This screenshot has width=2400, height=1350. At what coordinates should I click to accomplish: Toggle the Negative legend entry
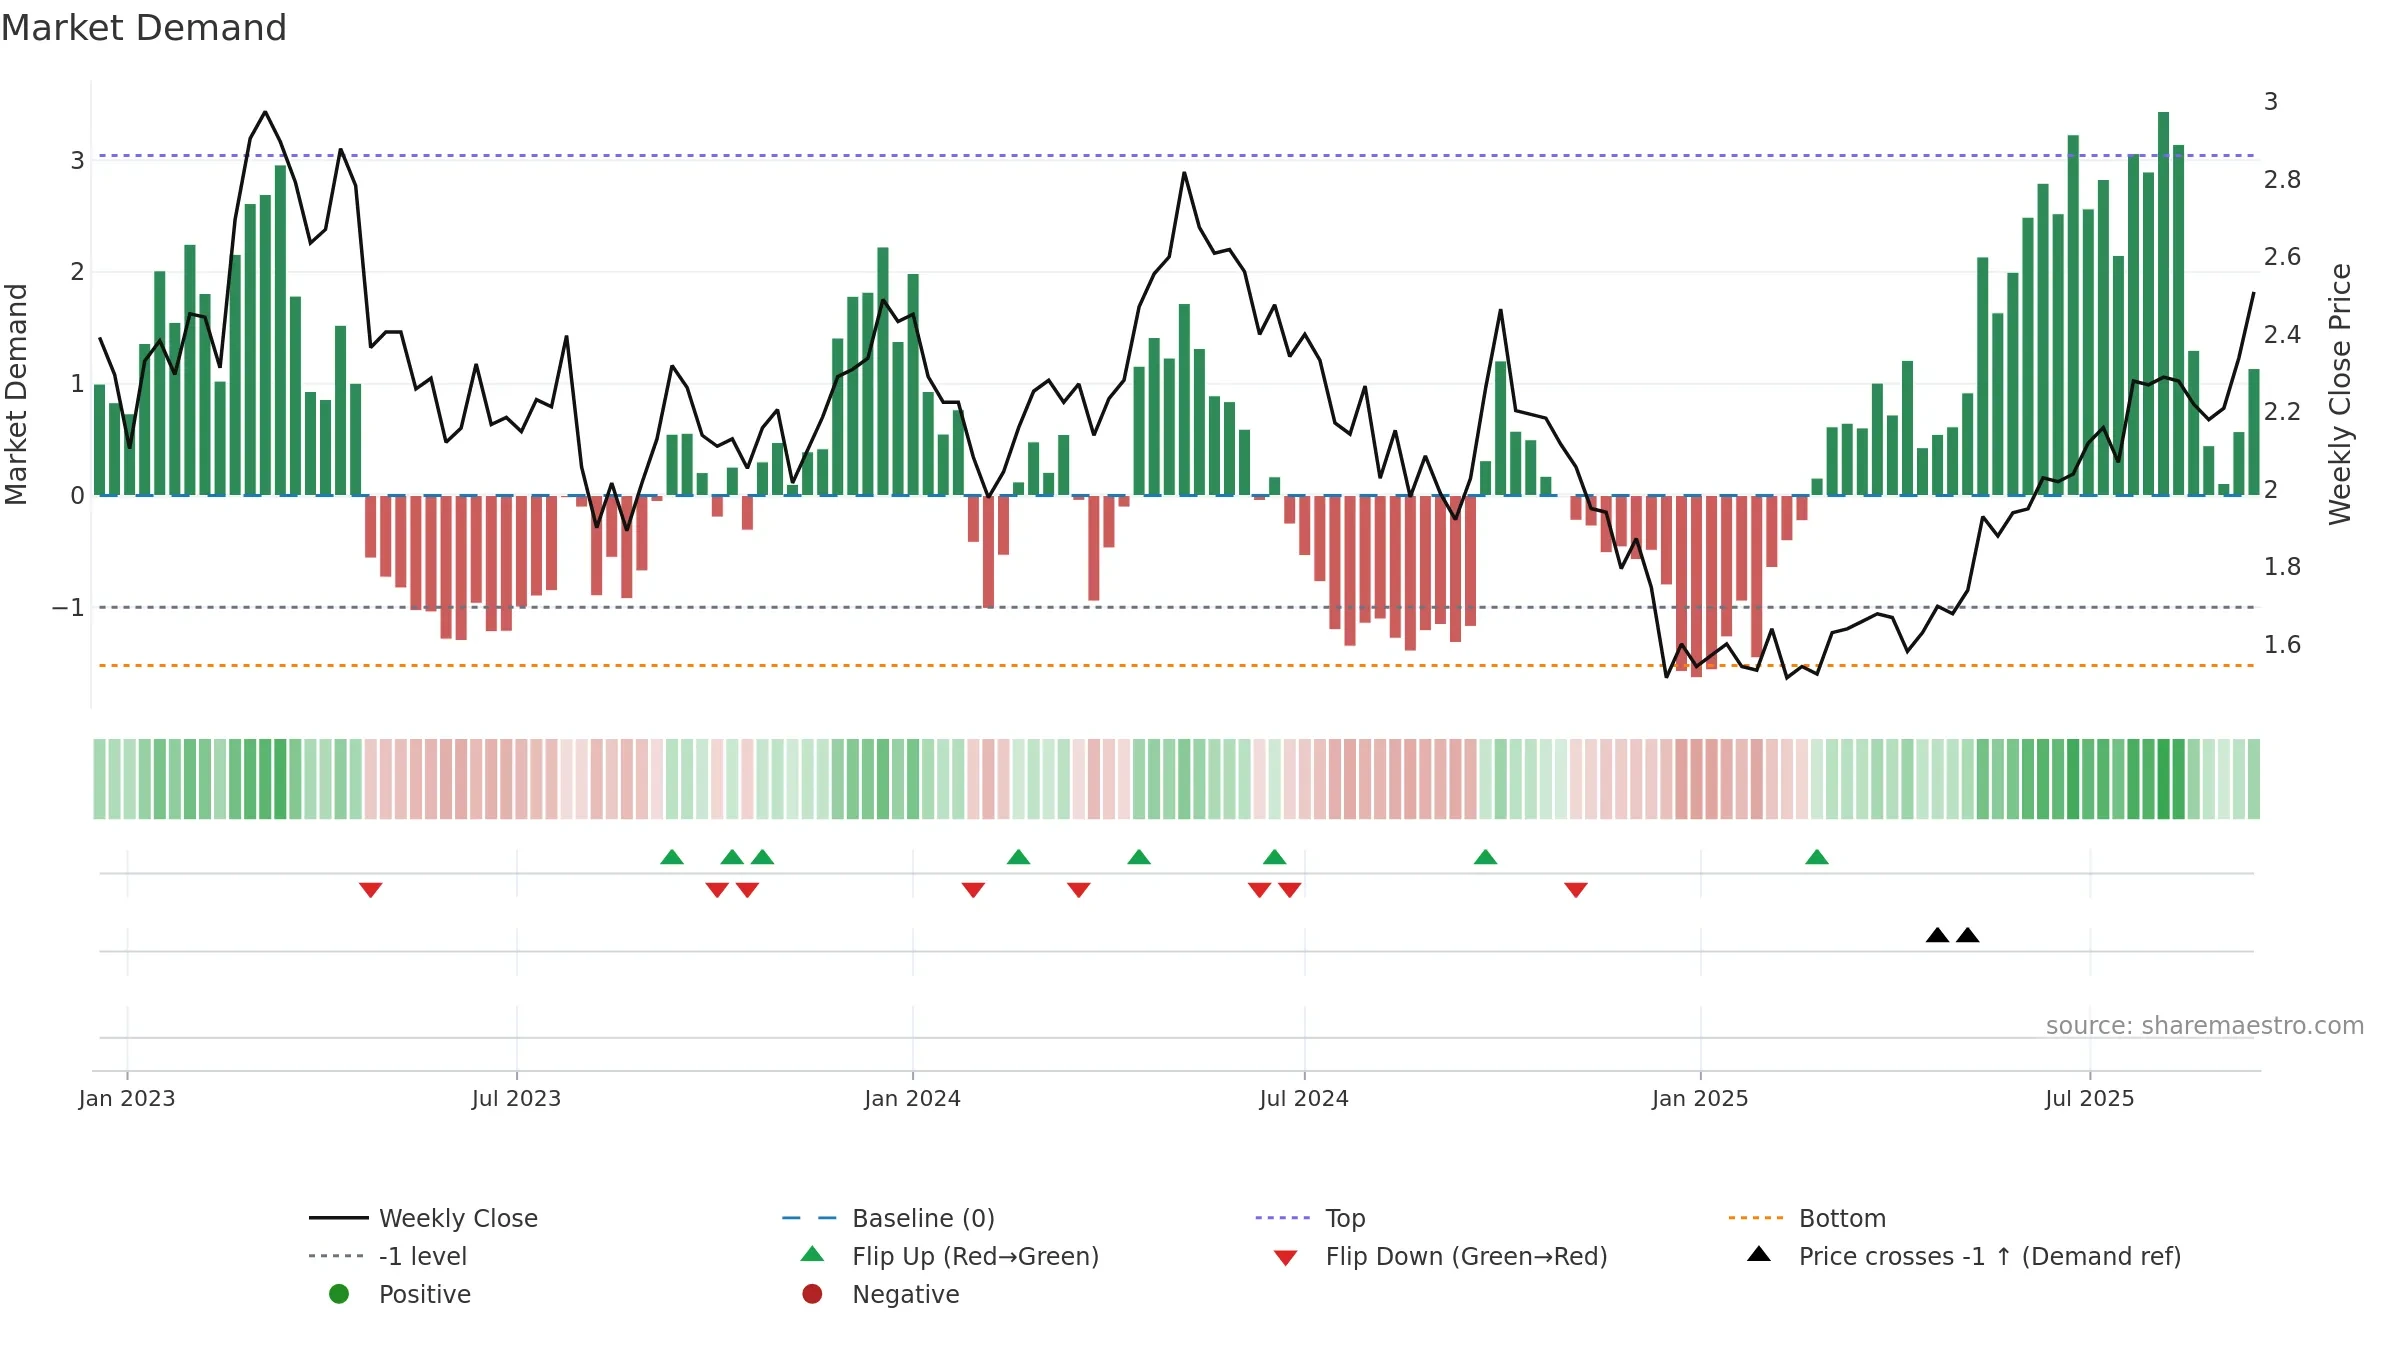click(x=880, y=1294)
